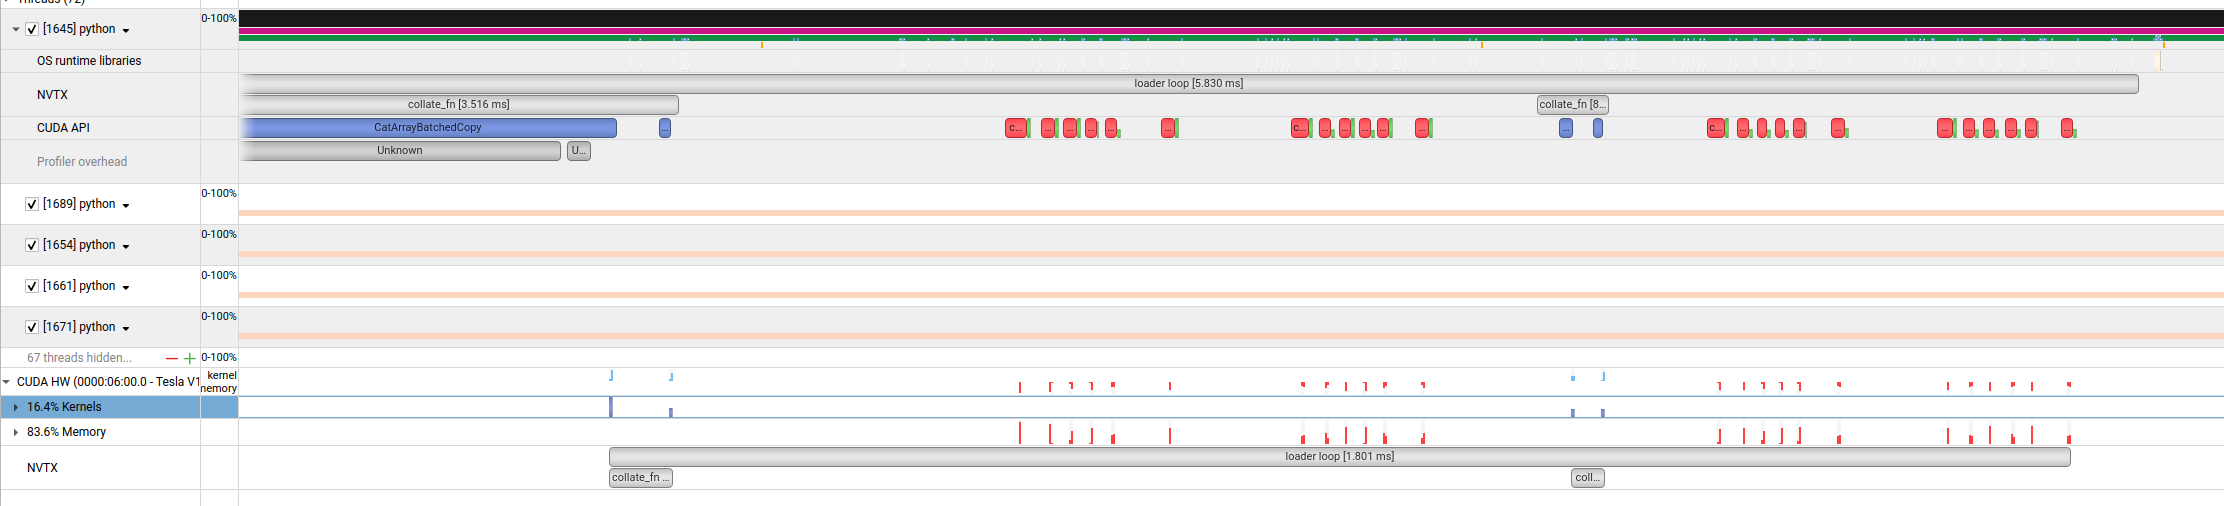Uncheck the [1689] python thread checkbox
Viewport: 2224px width, 506px height.
pyautogui.click(x=32, y=204)
